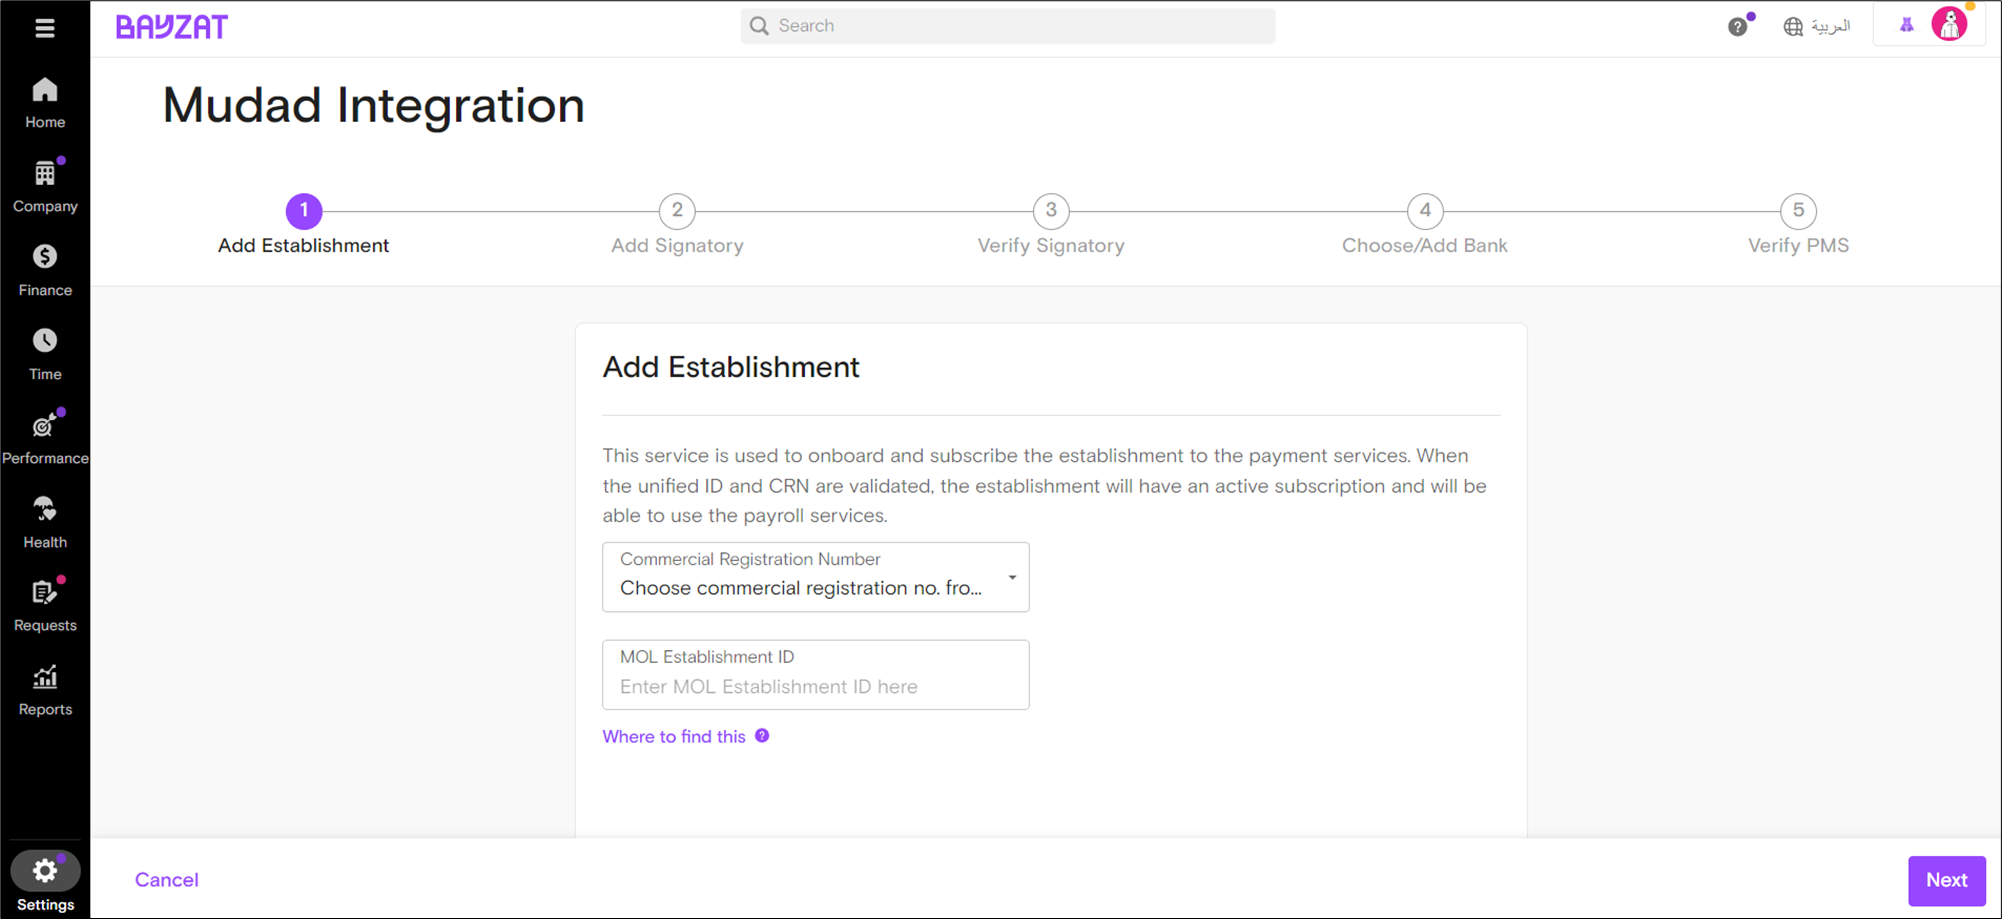The width and height of the screenshot is (2002, 919).
Task: Click the MOL Establishment ID field
Action: (816, 675)
